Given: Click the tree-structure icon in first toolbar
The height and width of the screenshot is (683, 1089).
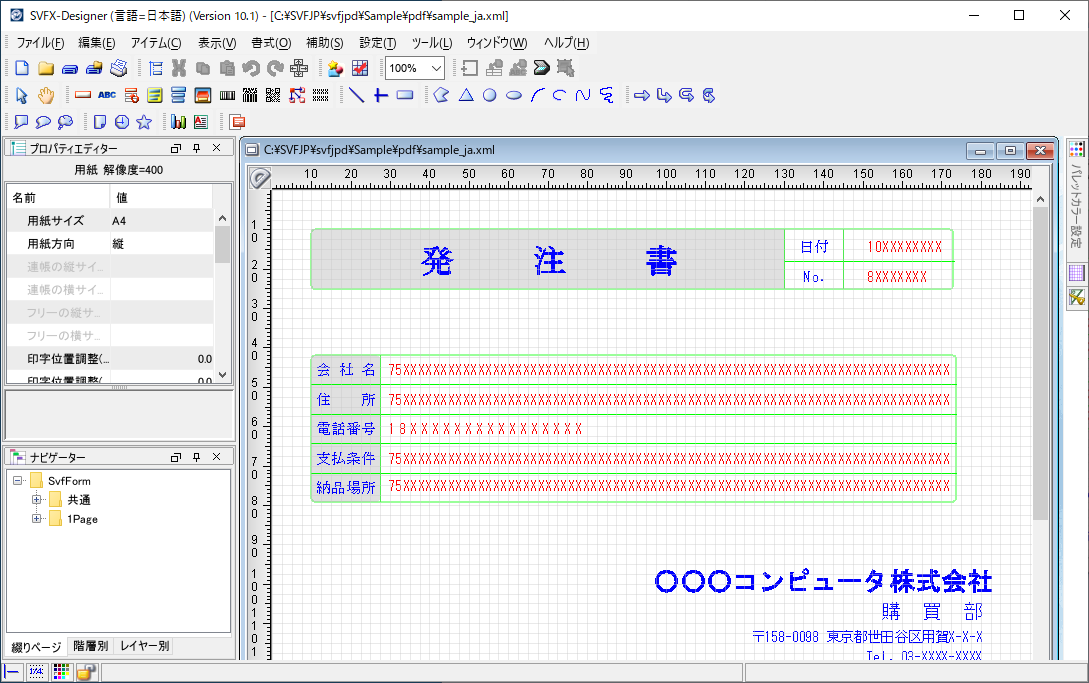Looking at the screenshot, I should pos(156,68).
